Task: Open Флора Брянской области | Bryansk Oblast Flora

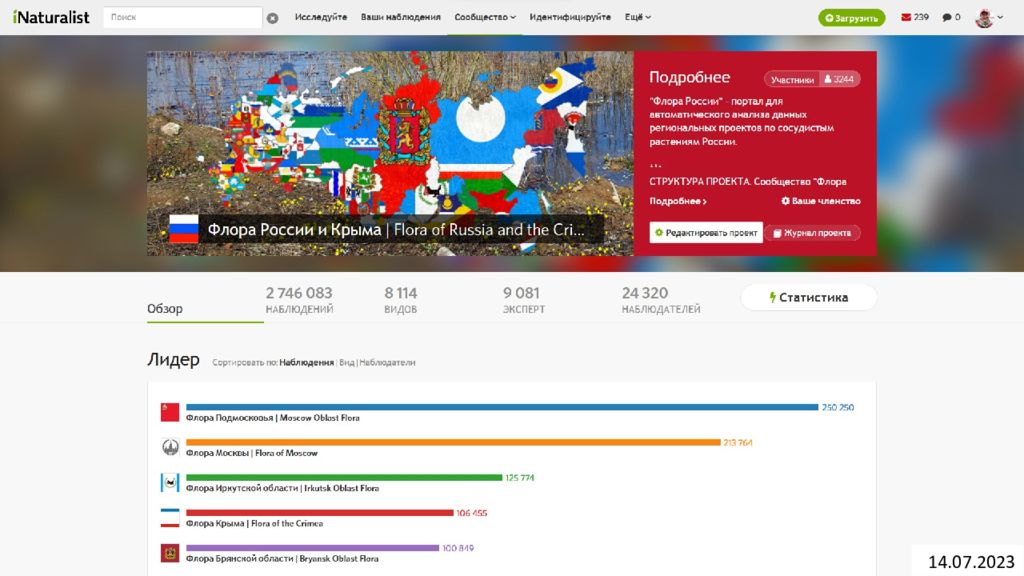Action: (282, 559)
